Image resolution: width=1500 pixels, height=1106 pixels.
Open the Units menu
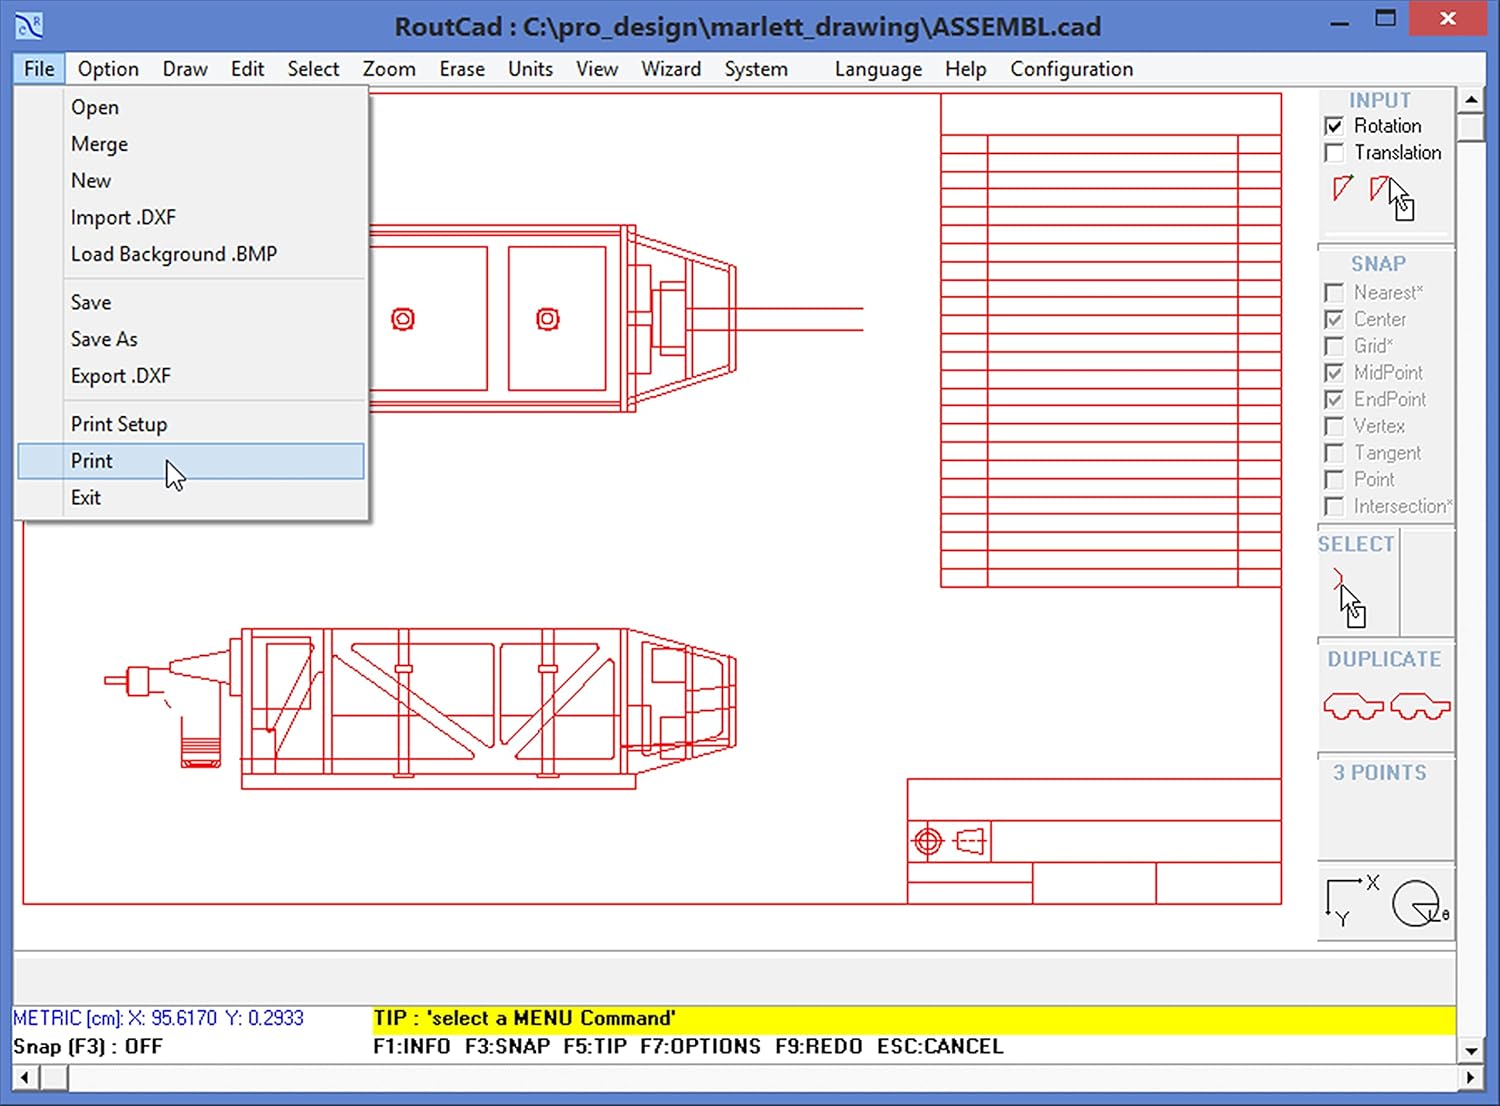(529, 68)
